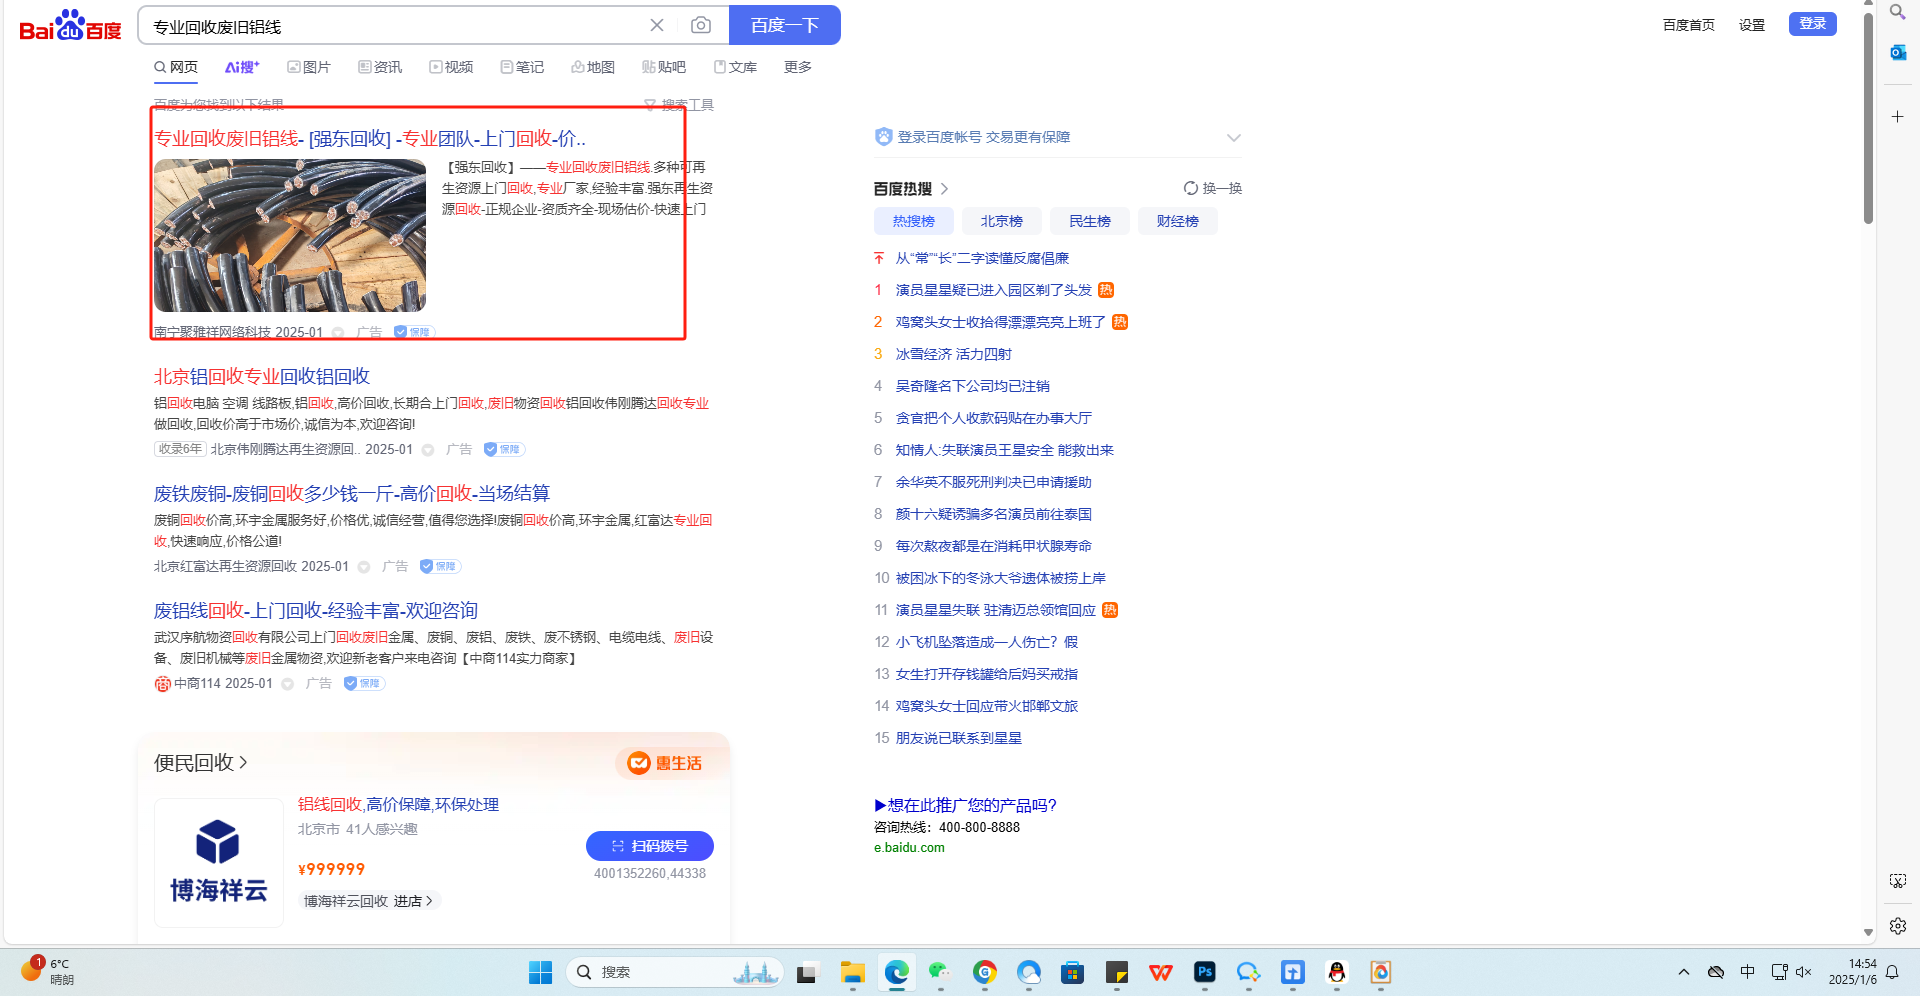Open sidebar settings gear icon
Screen dimensions: 1920x996
click(x=1897, y=926)
